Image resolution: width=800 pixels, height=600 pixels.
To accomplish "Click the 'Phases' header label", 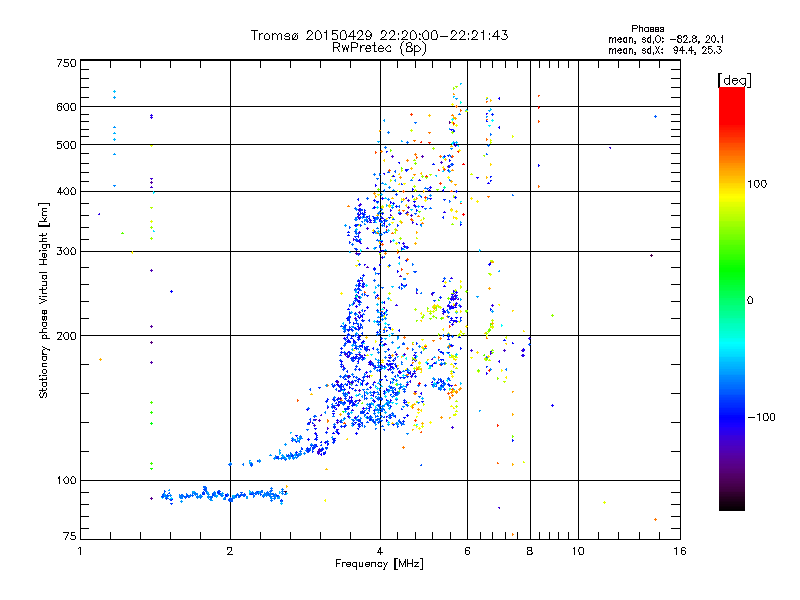I will click(x=647, y=29).
